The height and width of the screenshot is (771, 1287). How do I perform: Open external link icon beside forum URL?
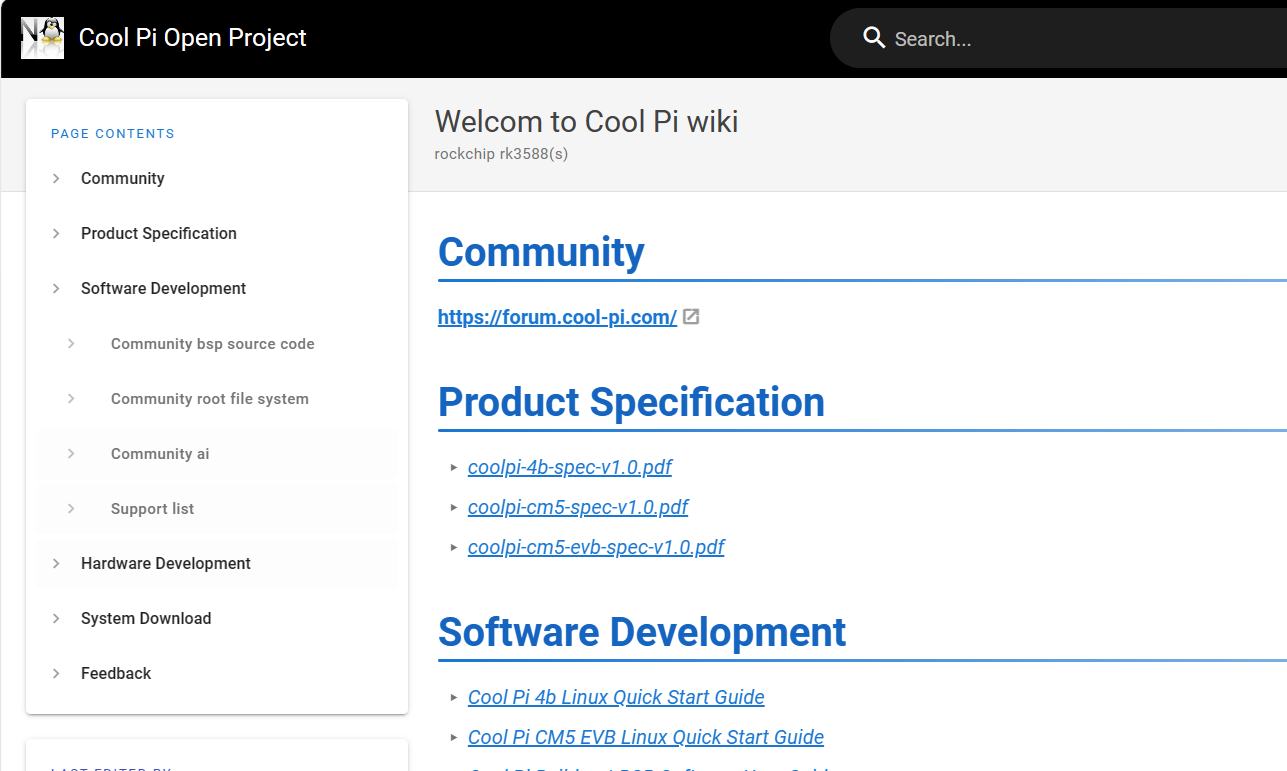pyautogui.click(x=691, y=317)
